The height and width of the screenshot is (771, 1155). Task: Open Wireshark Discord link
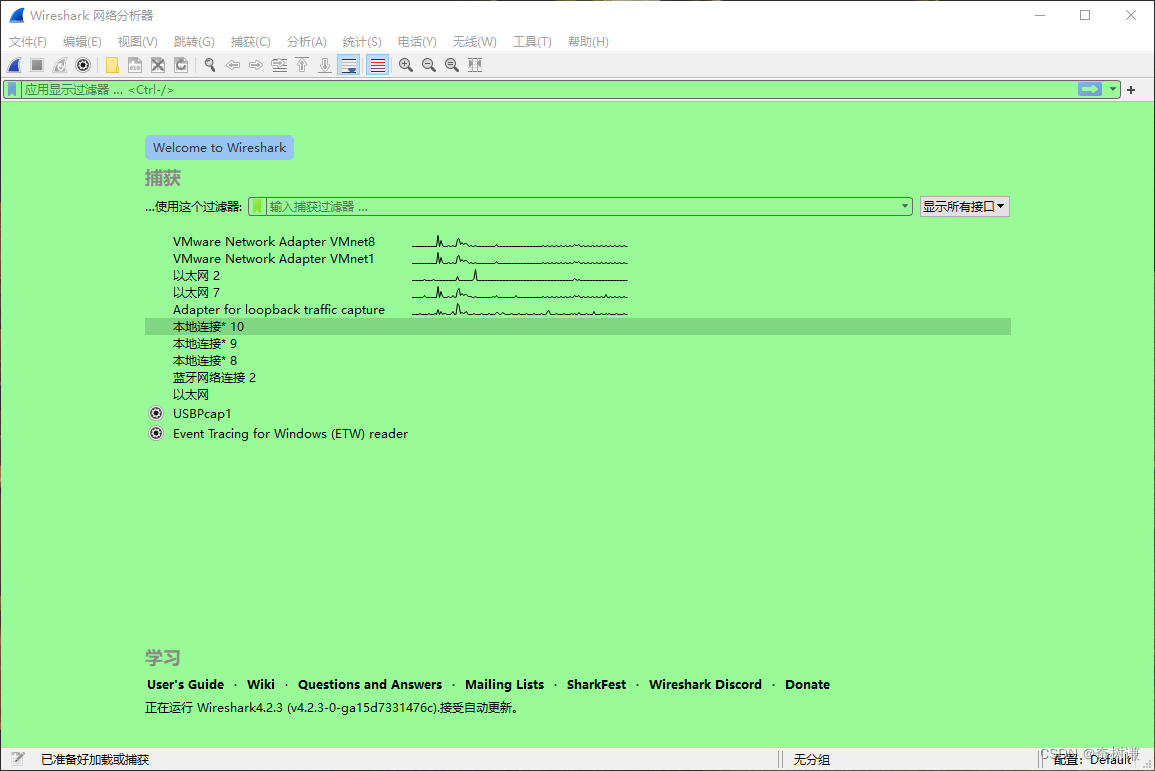pyautogui.click(x=705, y=684)
